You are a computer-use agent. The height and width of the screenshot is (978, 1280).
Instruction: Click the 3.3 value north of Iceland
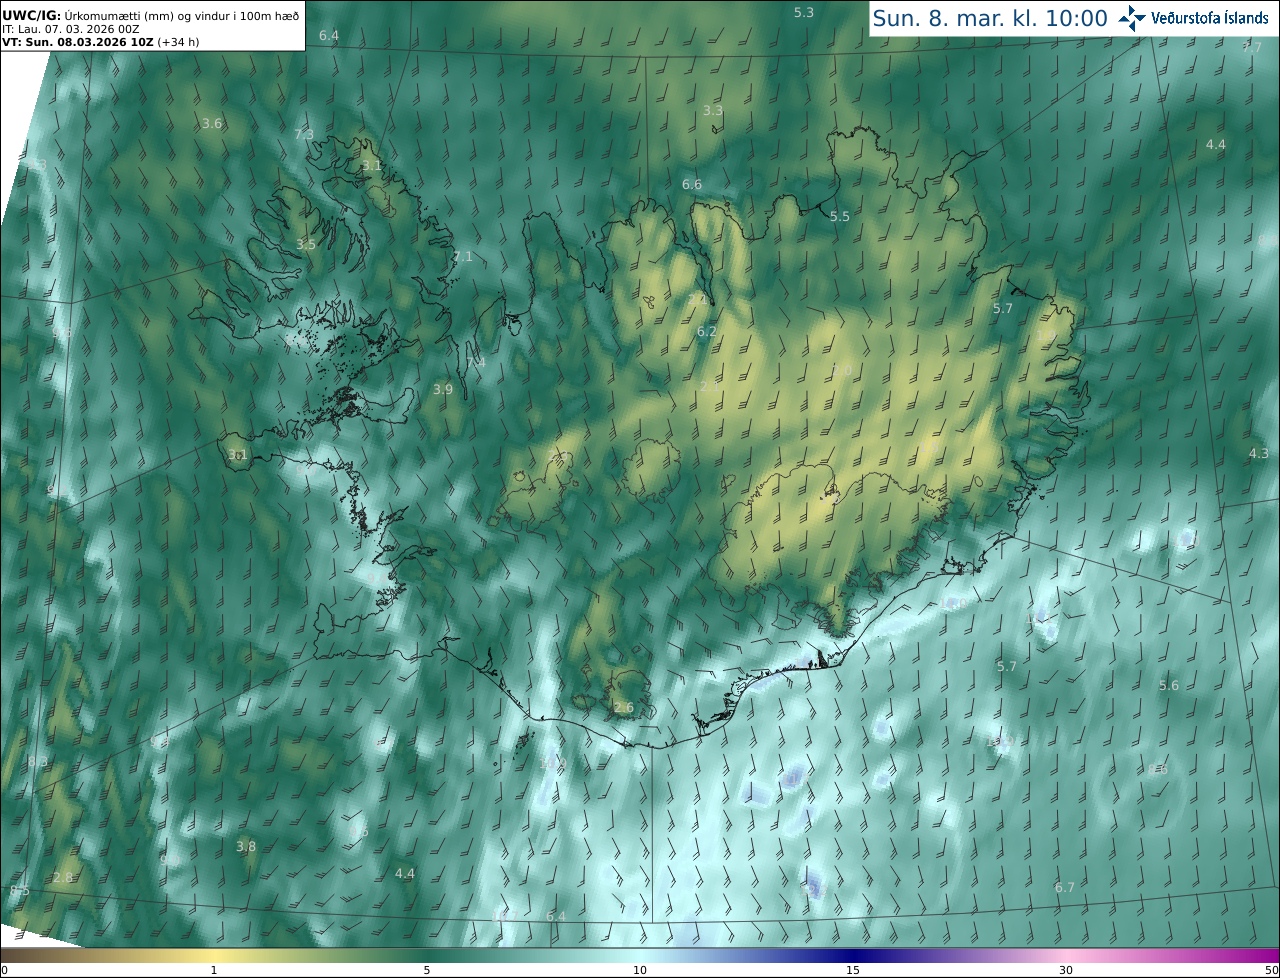[713, 110]
